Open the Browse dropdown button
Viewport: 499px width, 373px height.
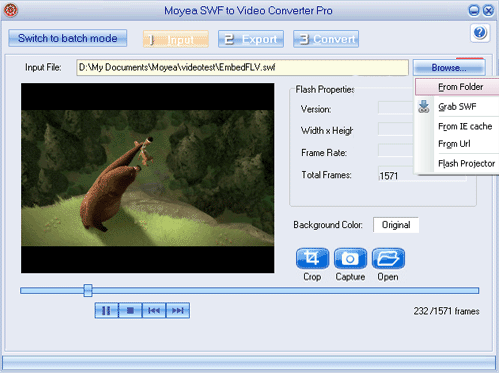coord(449,68)
